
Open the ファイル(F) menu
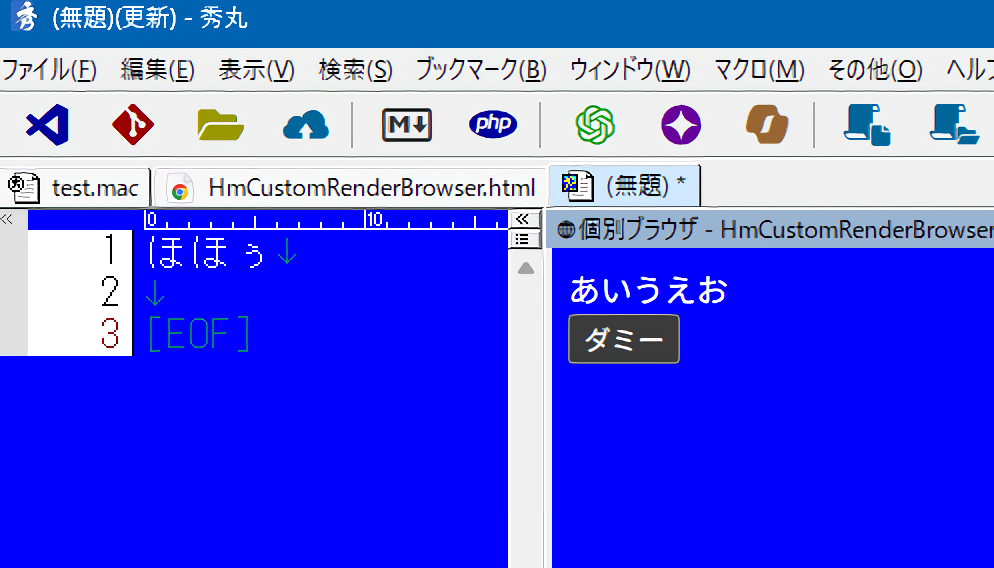point(48,70)
